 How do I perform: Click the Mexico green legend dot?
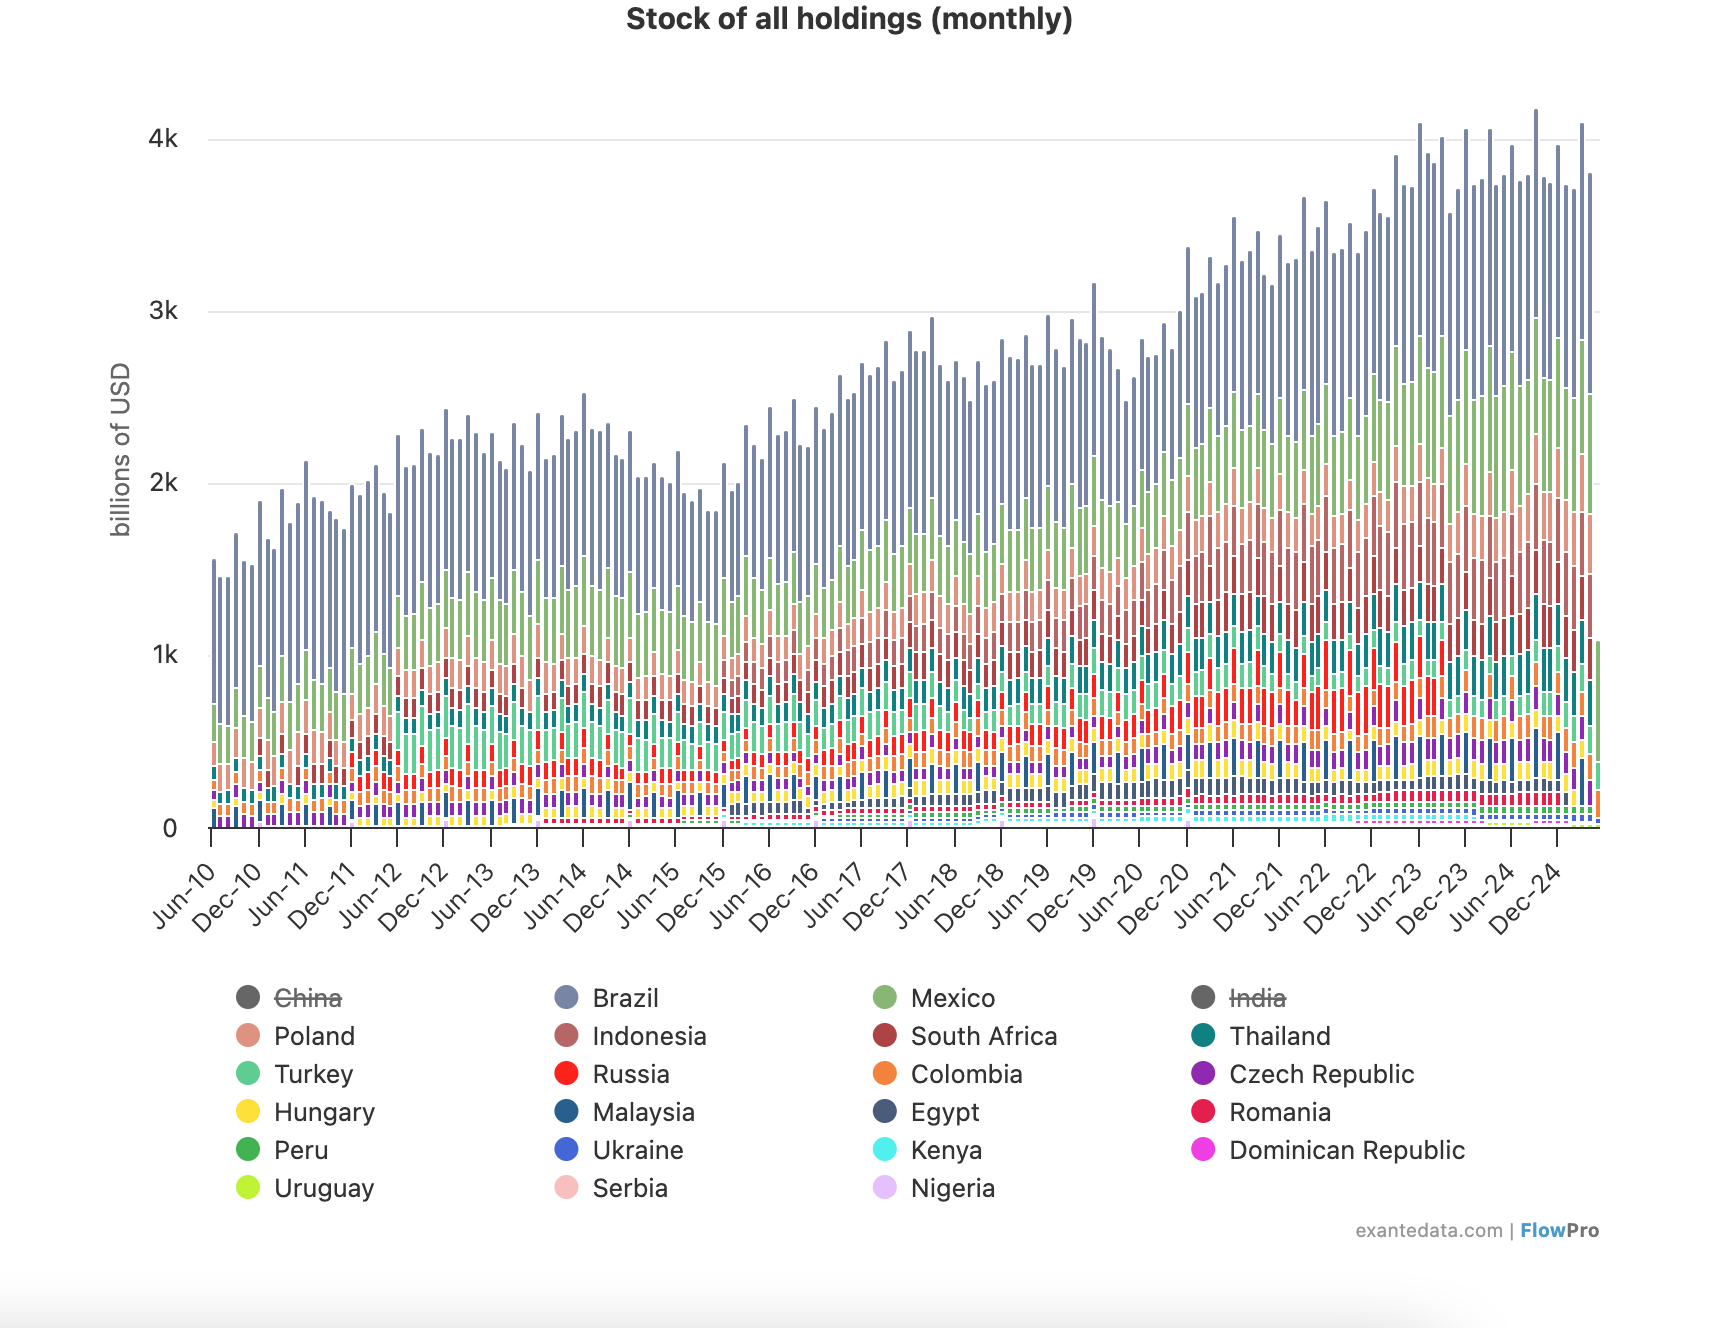[x=885, y=998]
